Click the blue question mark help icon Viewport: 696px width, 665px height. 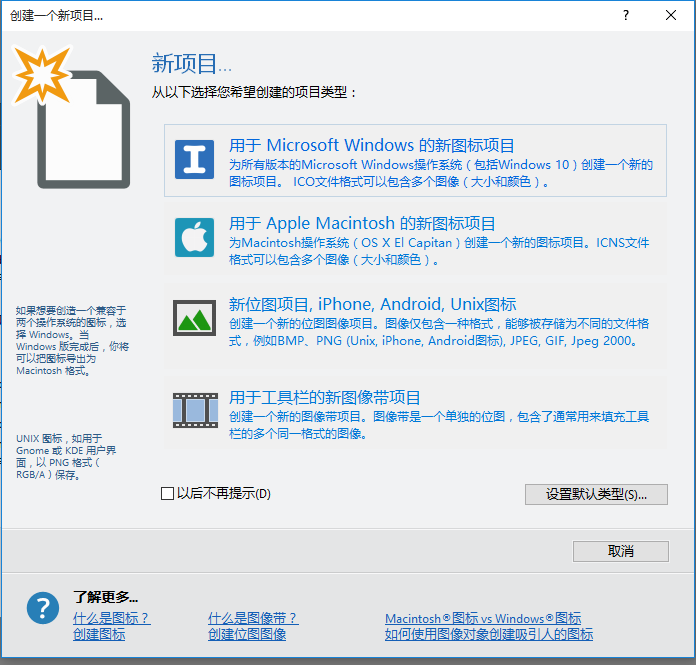pos(43,608)
